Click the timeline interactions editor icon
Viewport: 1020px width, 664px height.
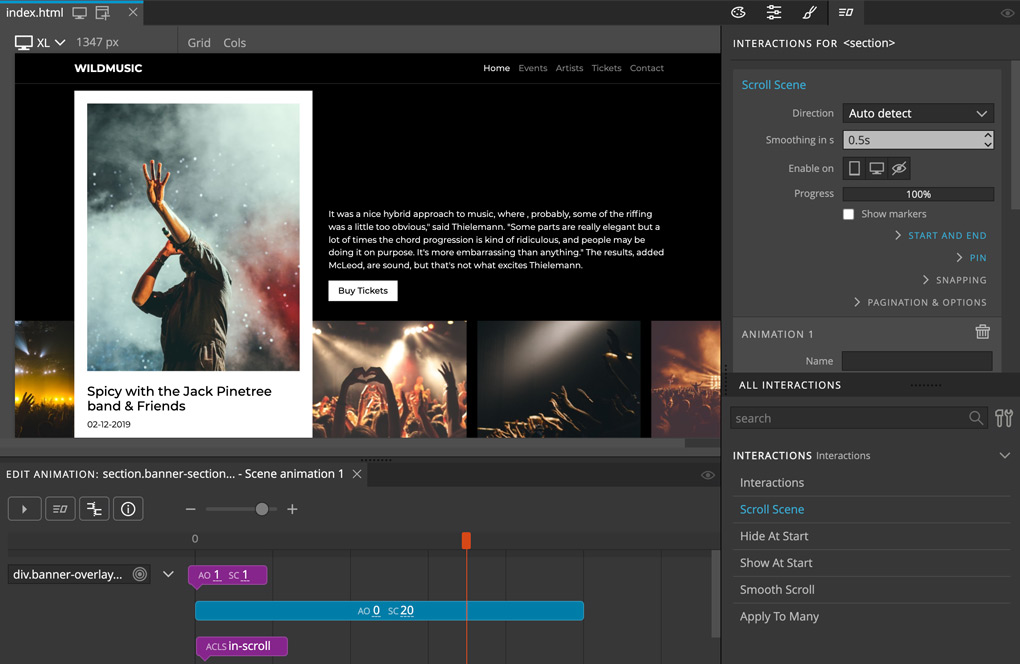pyautogui.click(x=60, y=509)
